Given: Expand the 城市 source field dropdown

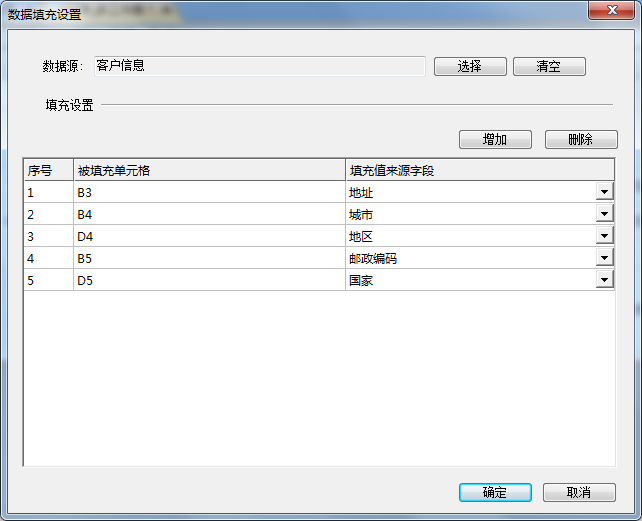Looking at the screenshot, I should 604,214.
